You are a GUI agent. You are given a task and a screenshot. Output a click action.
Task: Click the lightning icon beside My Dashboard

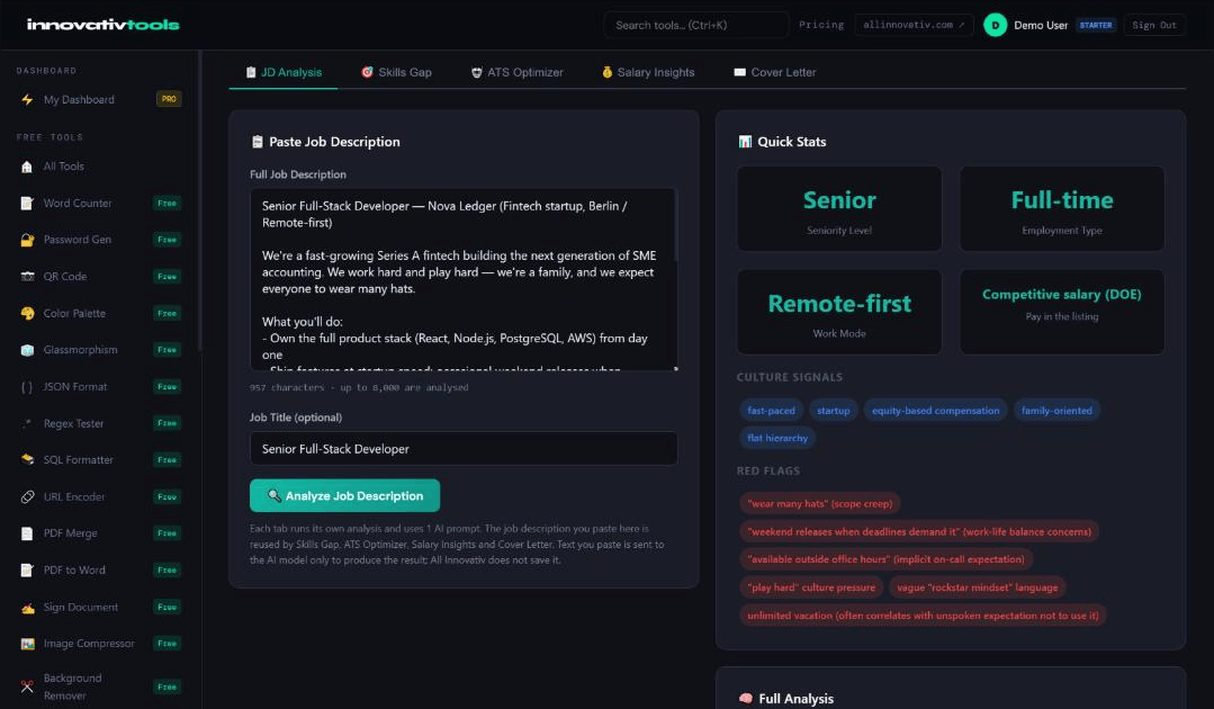pos(27,100)
